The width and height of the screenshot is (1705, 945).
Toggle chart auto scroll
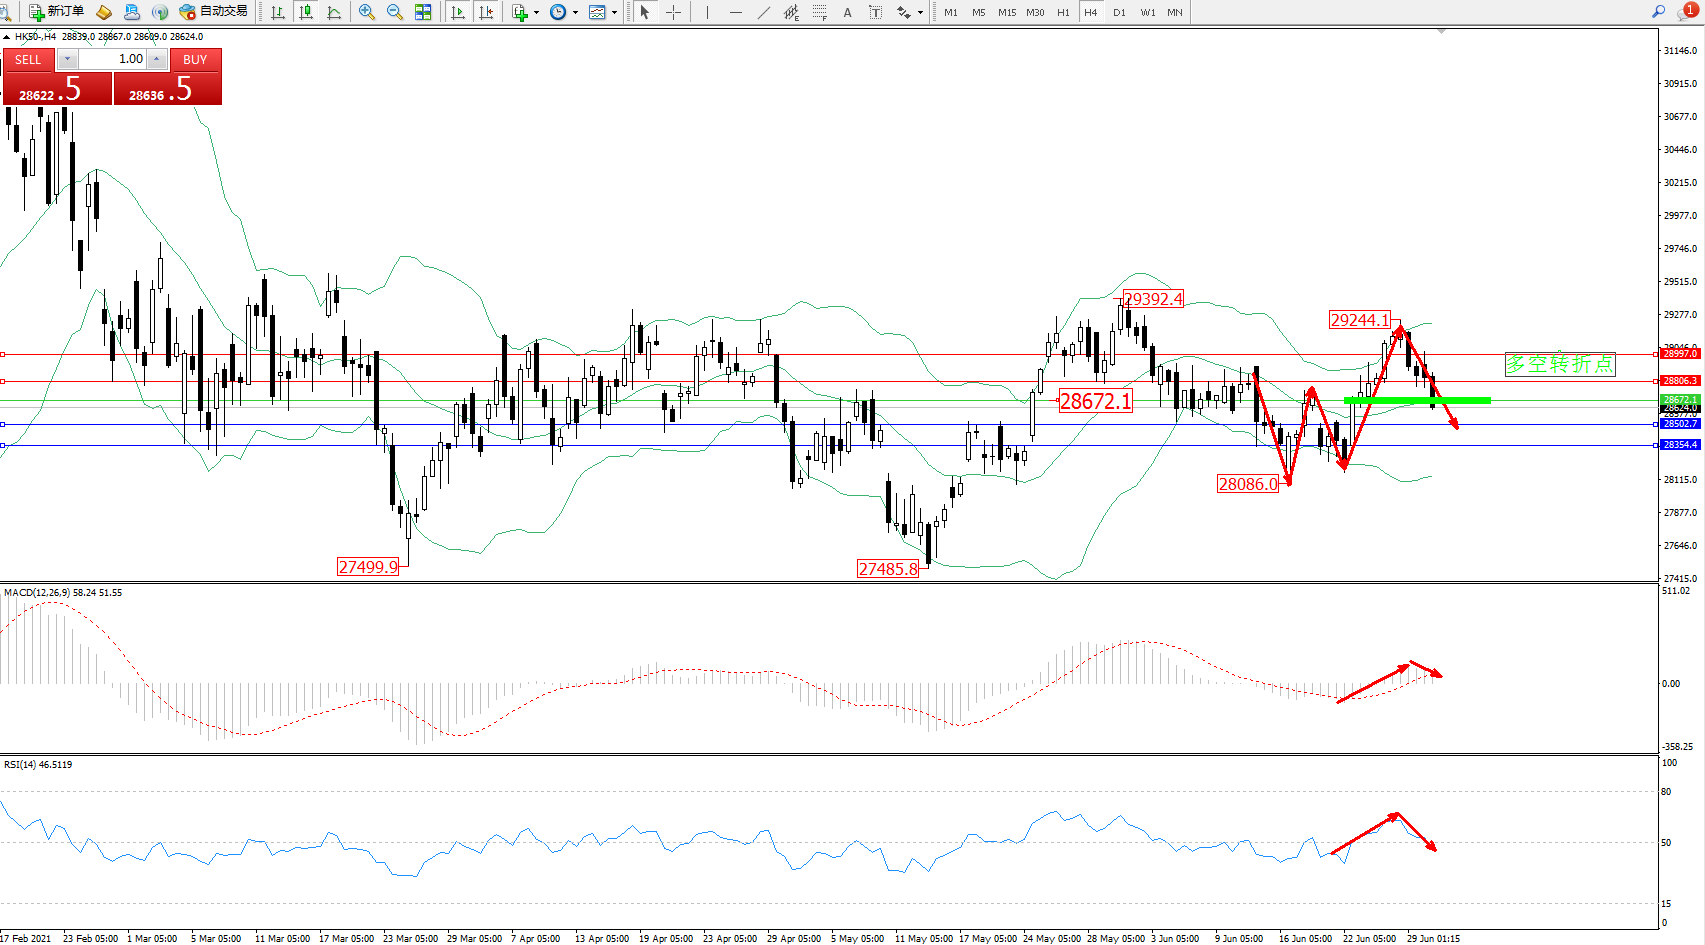click(x=458, y=12)
